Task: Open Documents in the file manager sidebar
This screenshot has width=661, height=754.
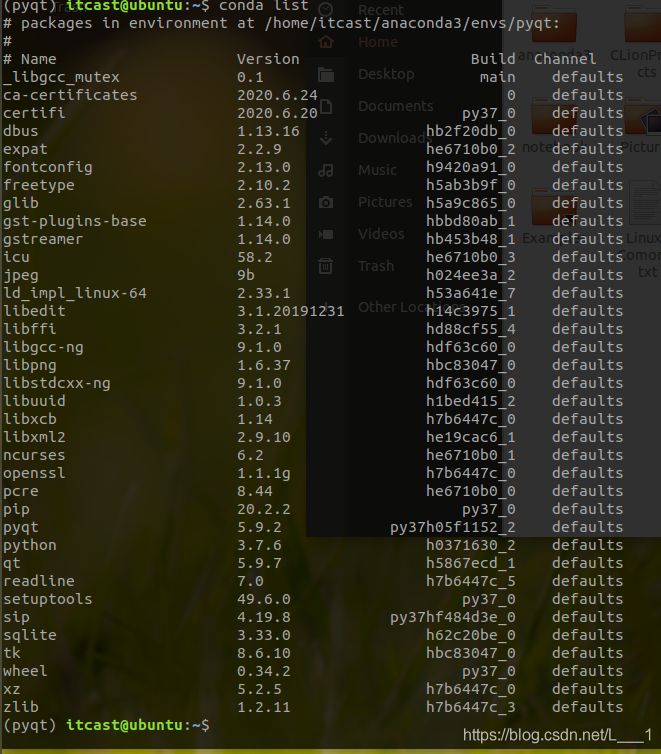Action: click(396, 106)
